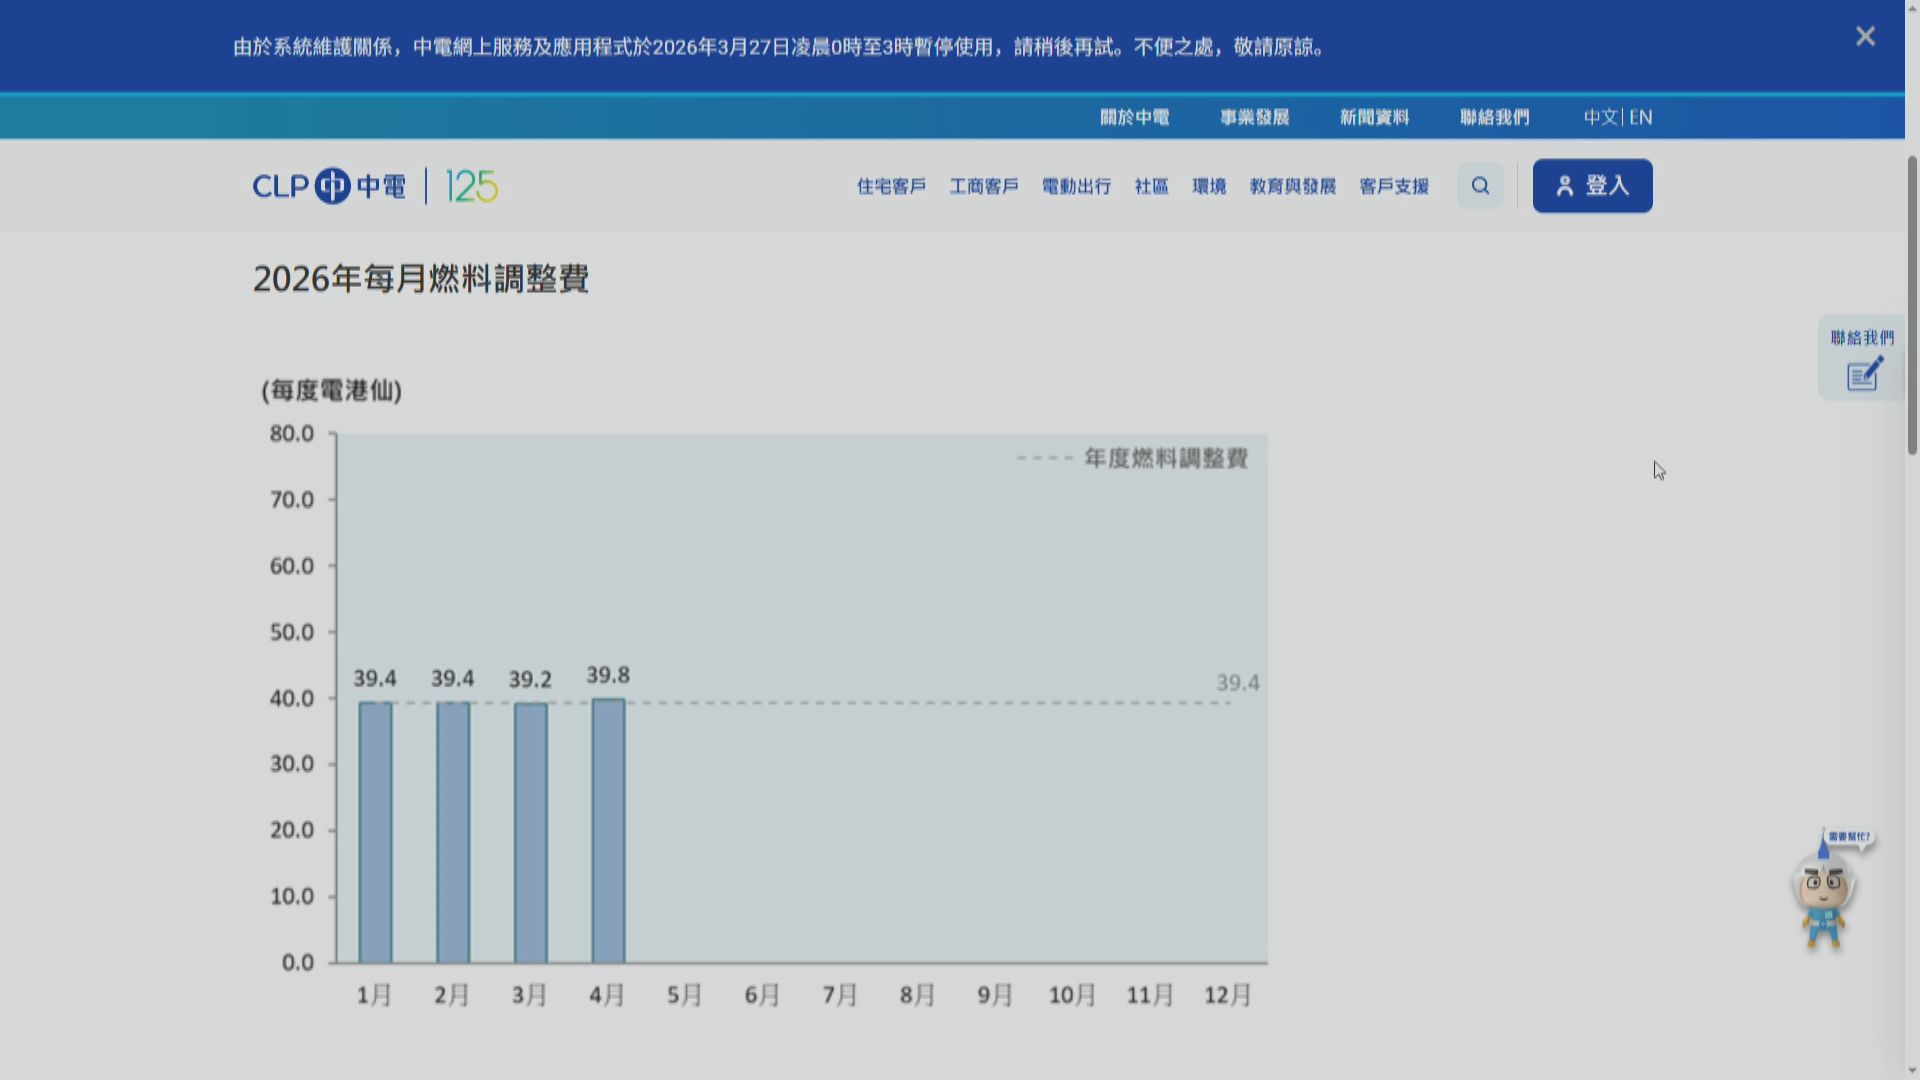Click the April 39.8 bar in chart
The width and height of the screenshot is (1920, 1080).
[608, 830]
